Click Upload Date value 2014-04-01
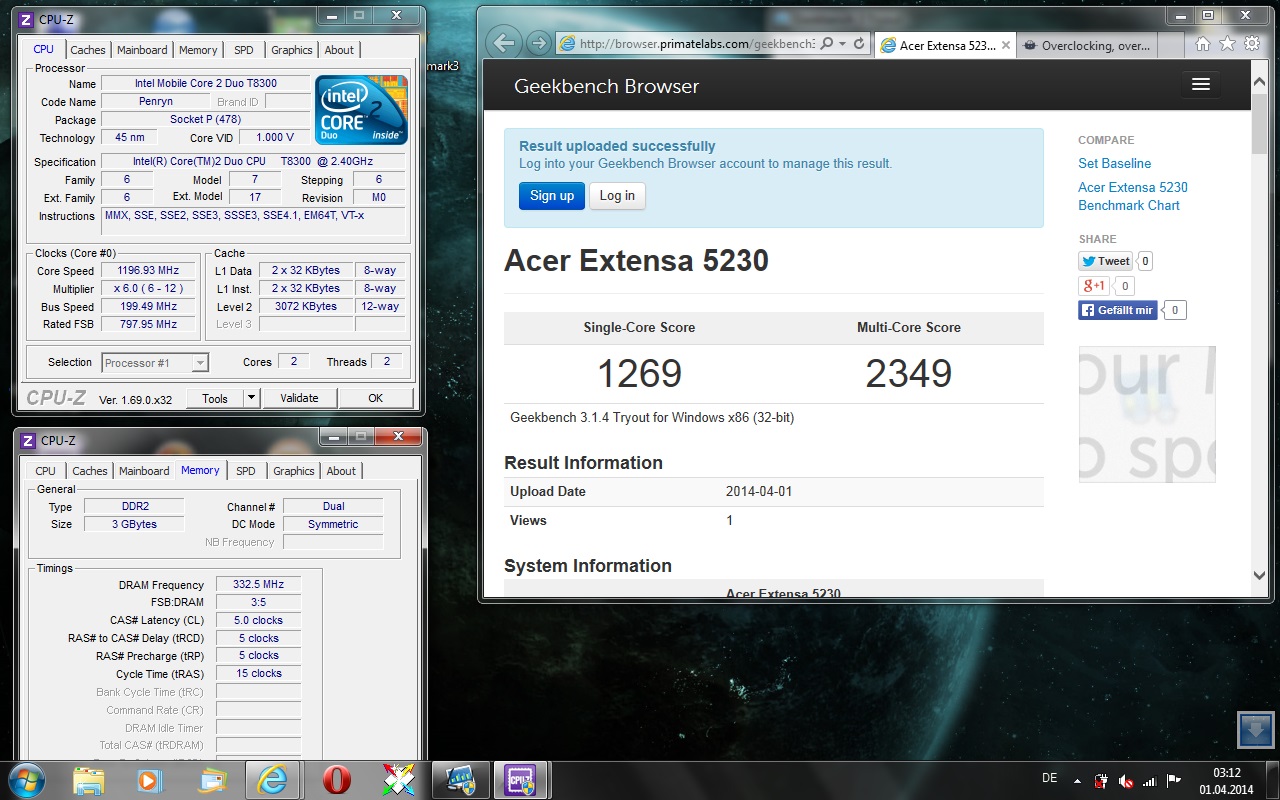Screen dimensions: 1280x800 759,492
